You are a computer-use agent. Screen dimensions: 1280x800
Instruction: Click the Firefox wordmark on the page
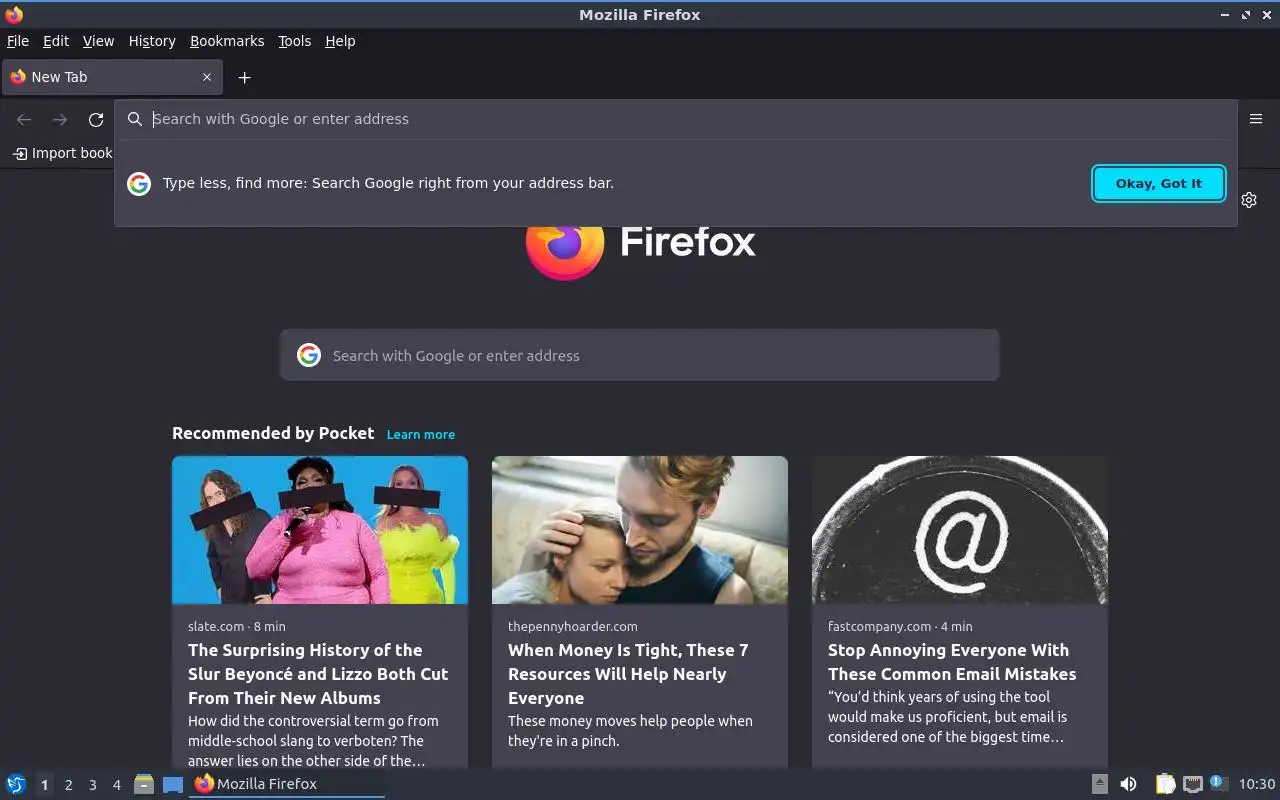(688, 241)
